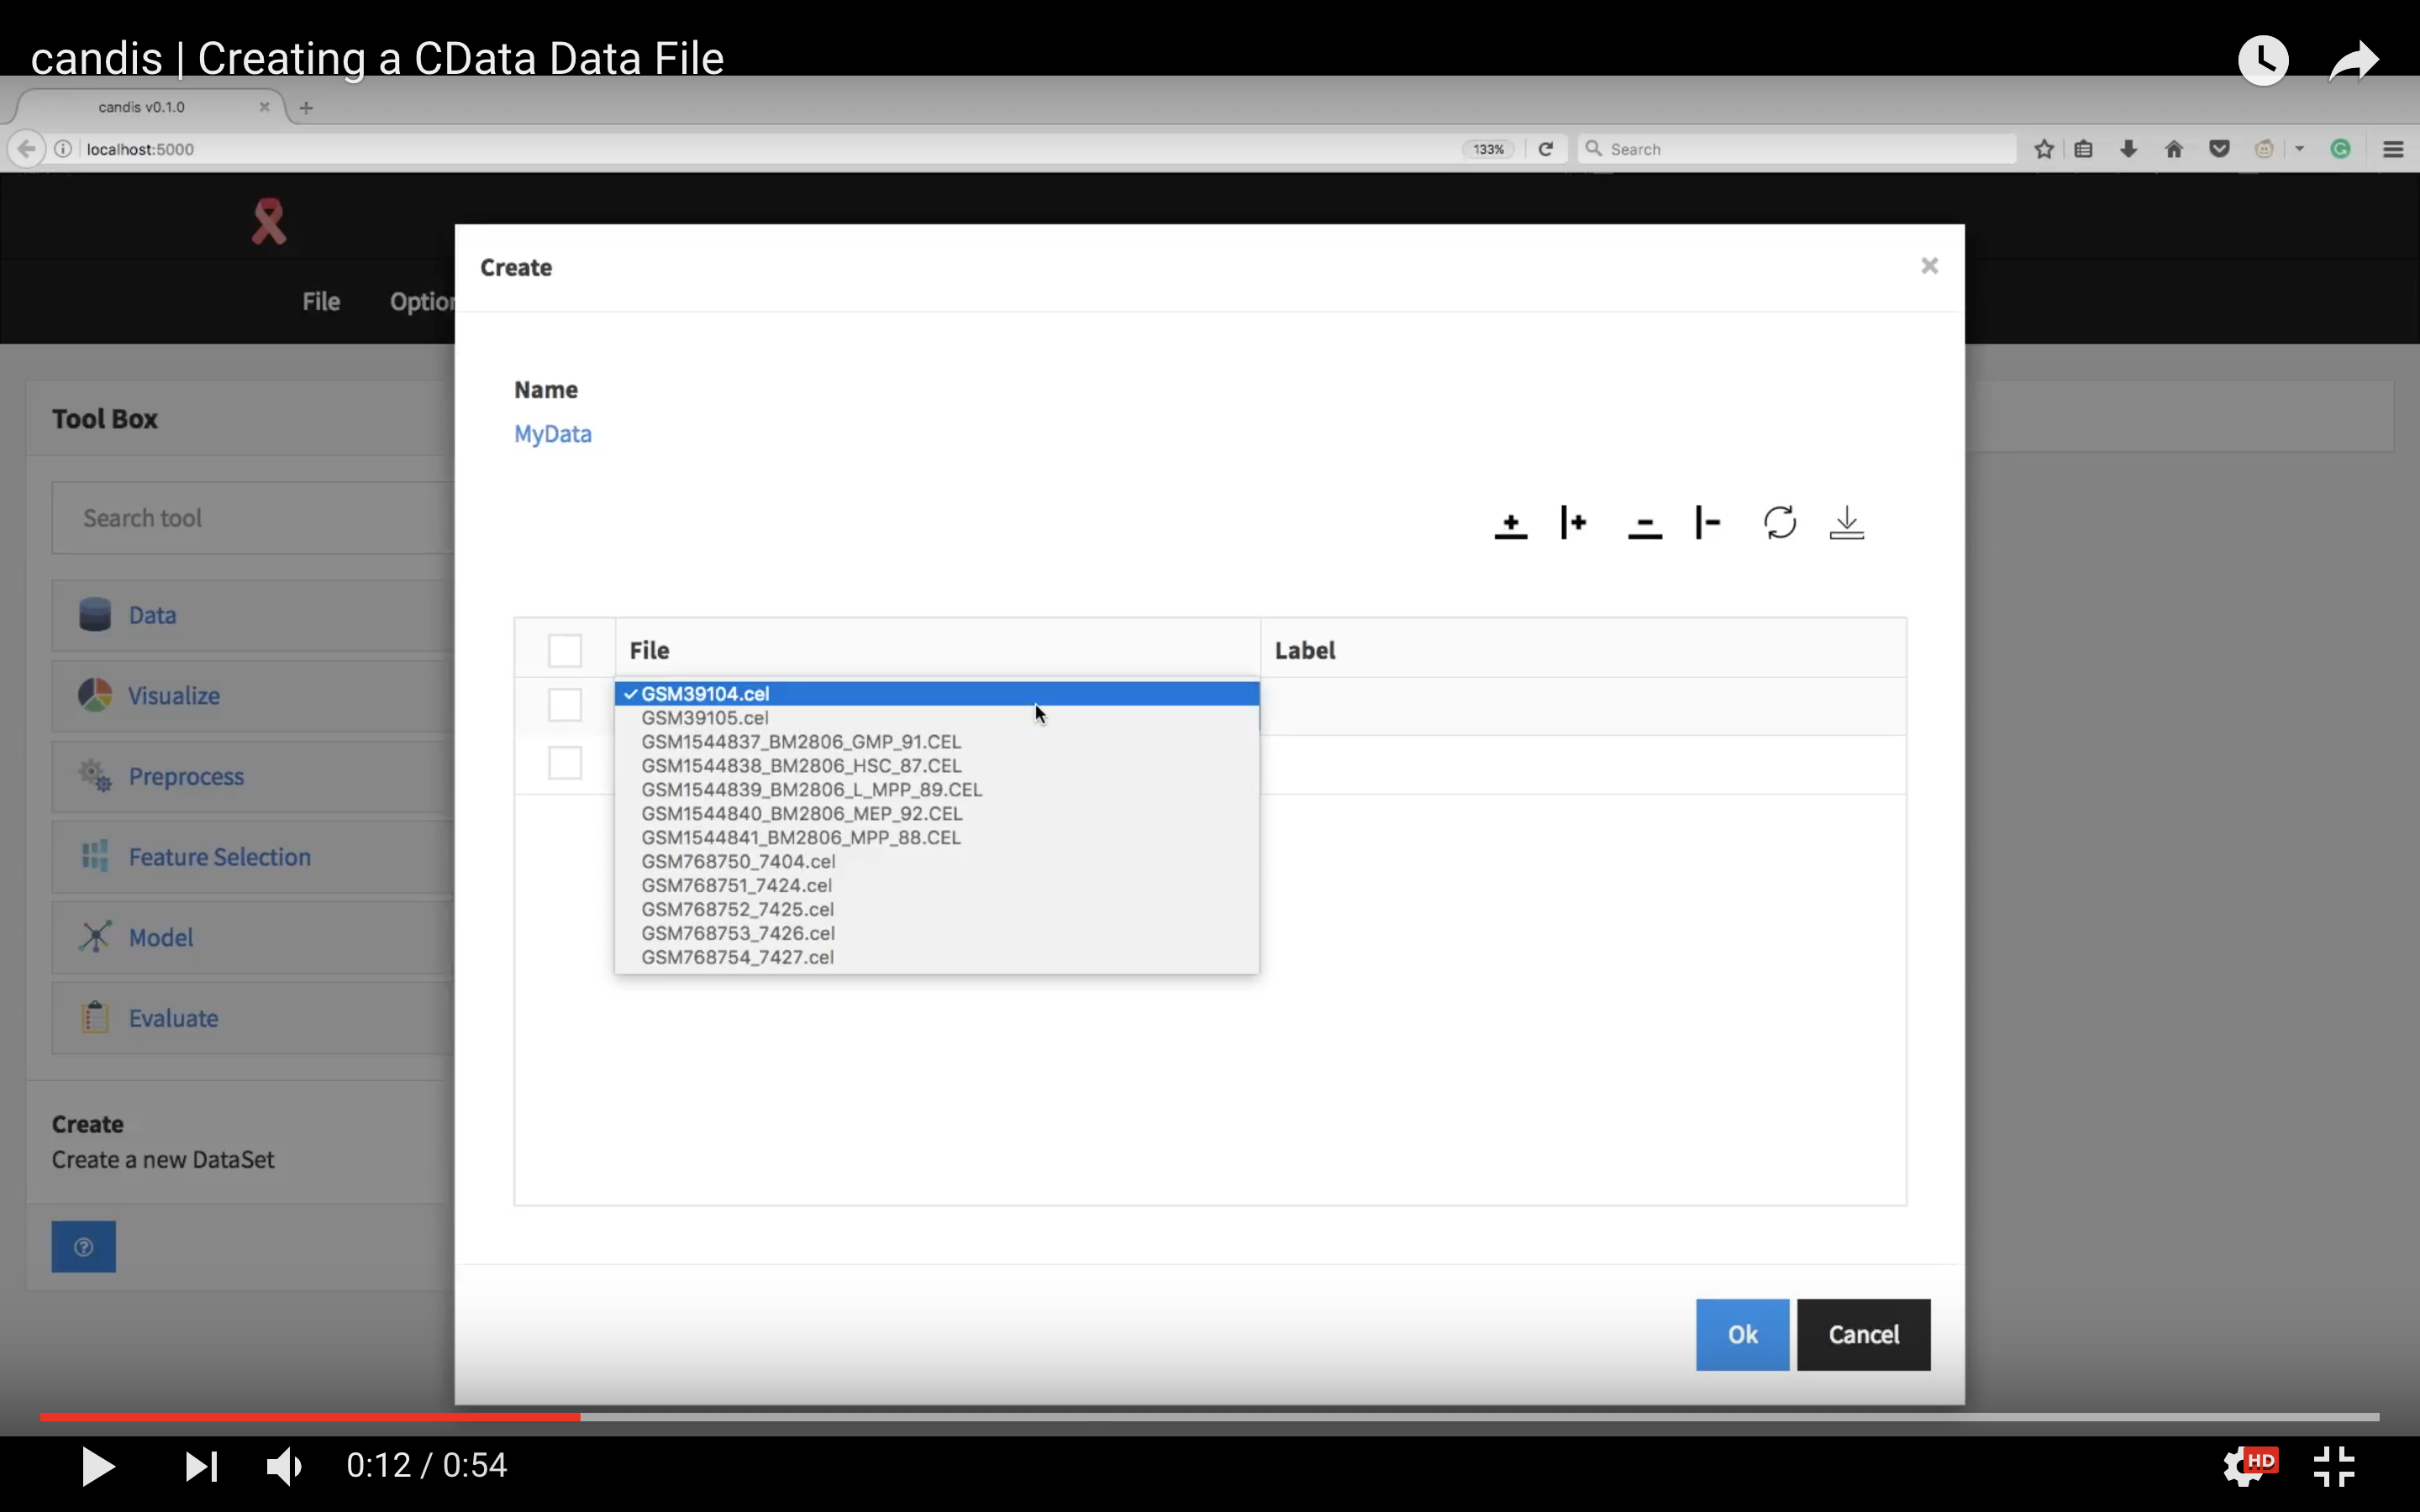
Task: Choose GSM768754_7427.cel from the open list
Action: coord(737,957)
